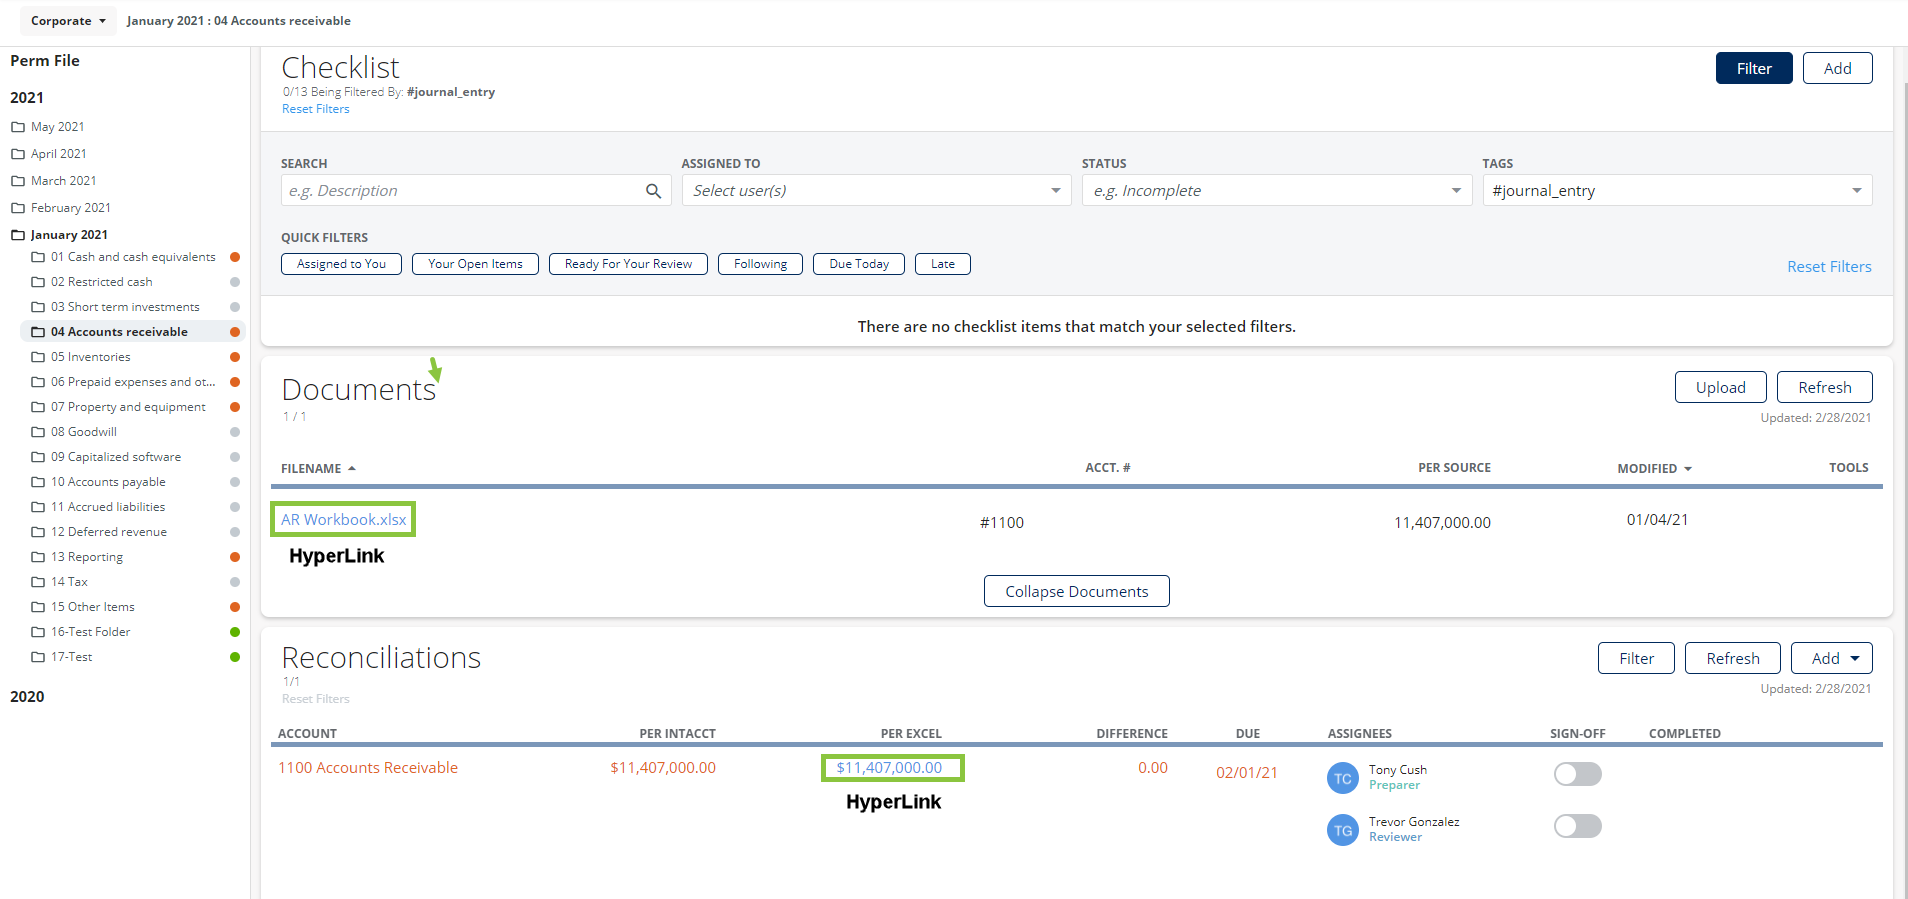Click 1100 Accounts Receivable account
The width and height of the screenshot is (1908, 899).
point(368,768)
